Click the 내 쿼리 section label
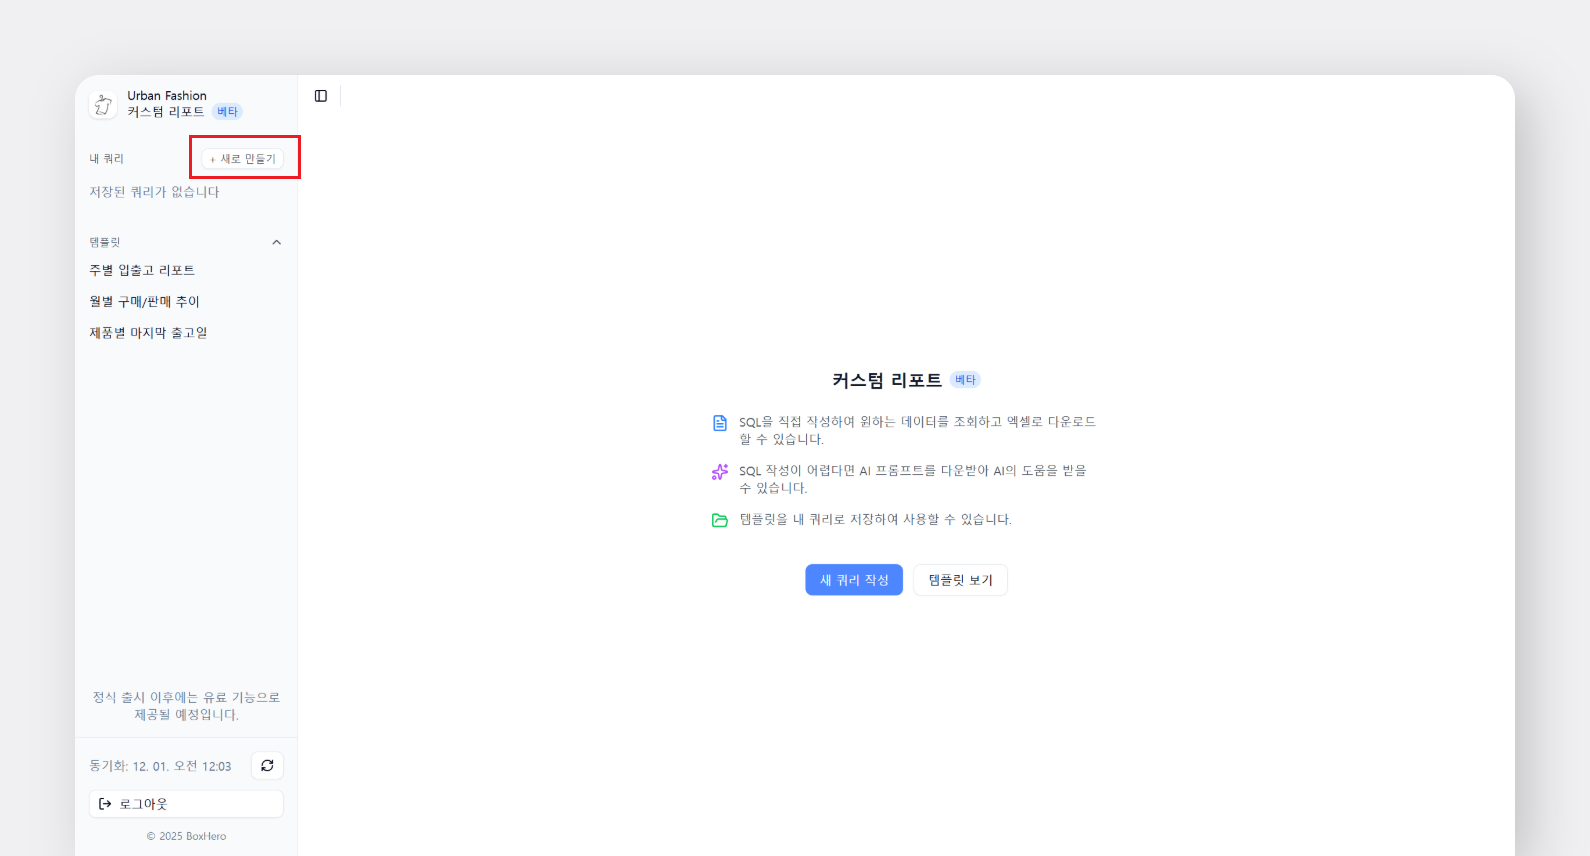Screen dimensions: 1590x856 point(107,159)
